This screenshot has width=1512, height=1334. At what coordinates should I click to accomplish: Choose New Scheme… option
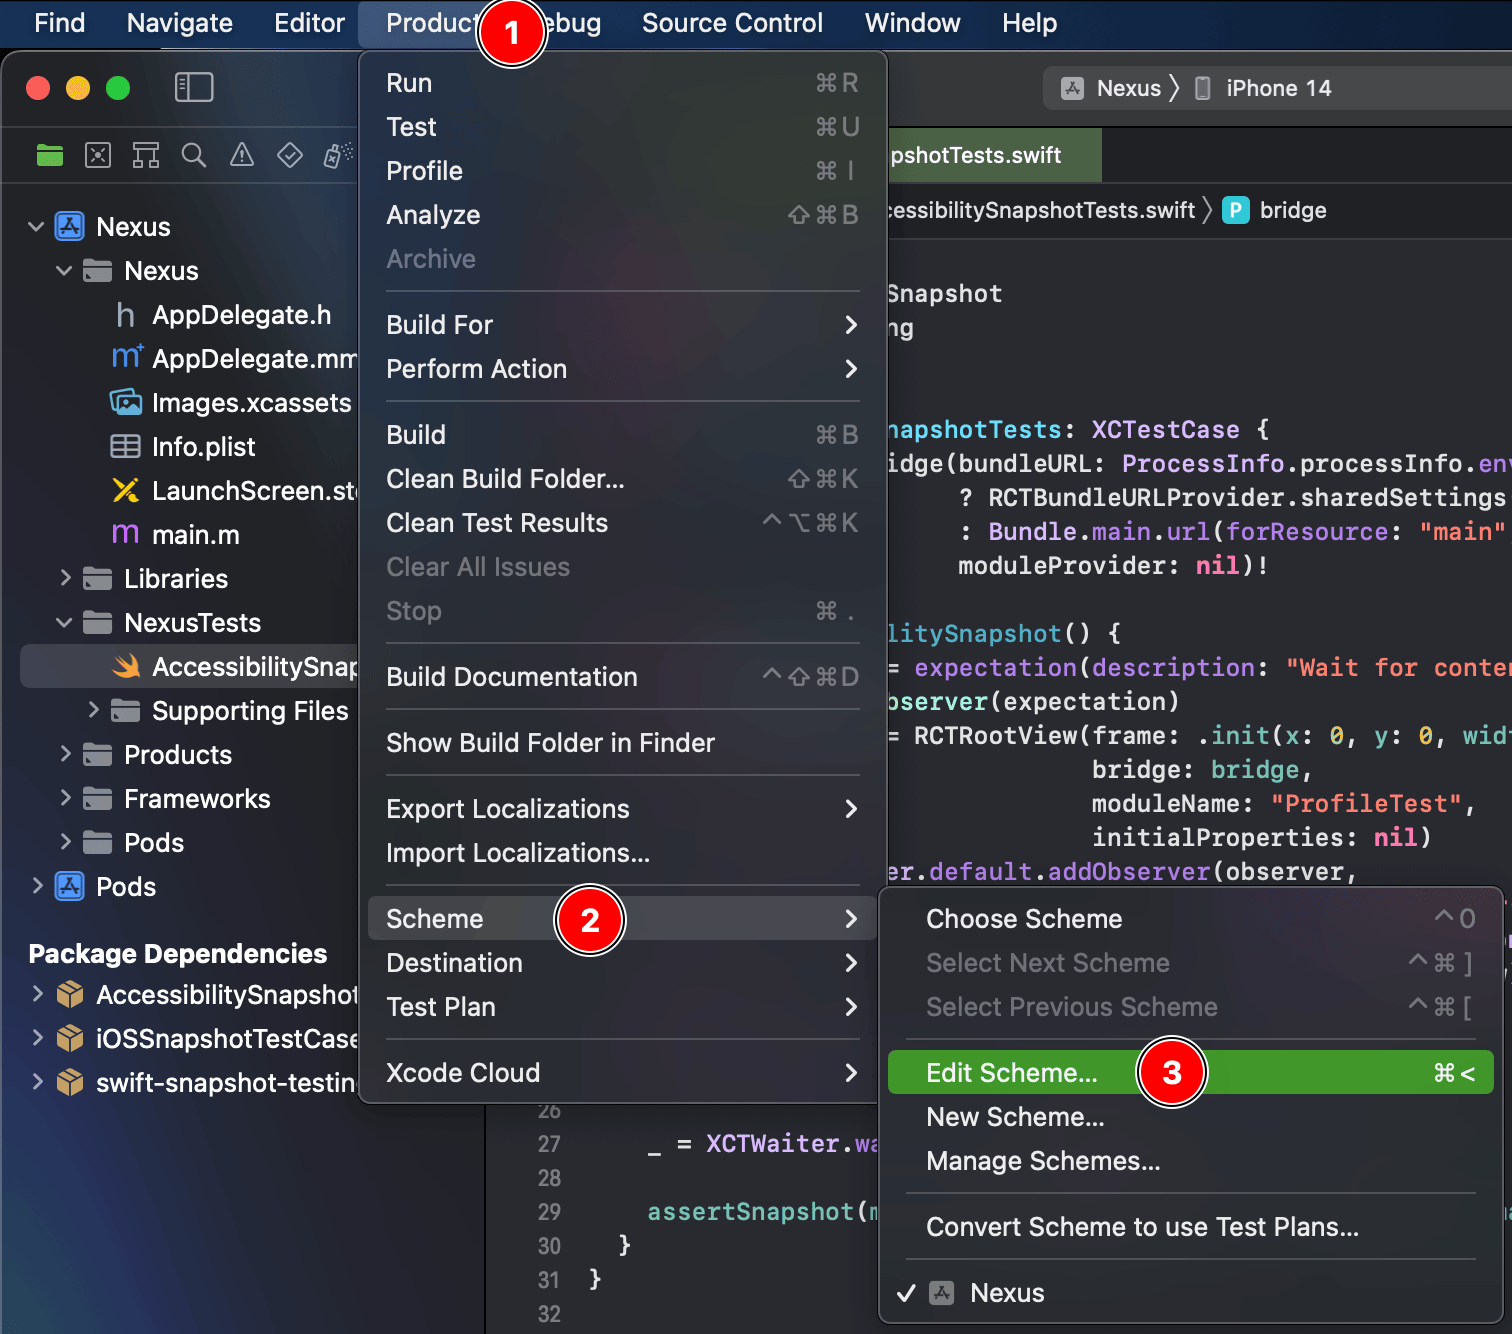pos(1191,1117)
